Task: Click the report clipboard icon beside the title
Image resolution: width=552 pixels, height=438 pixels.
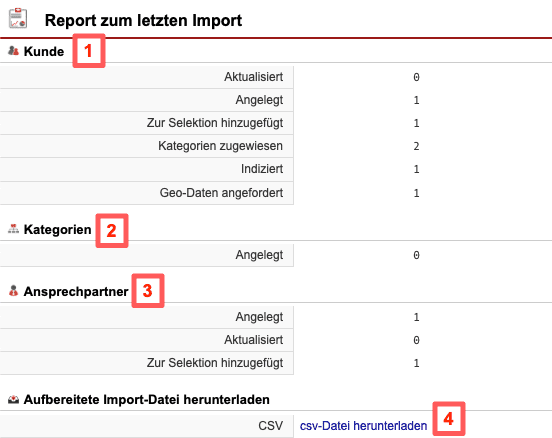Action: (x=18, y=18)
